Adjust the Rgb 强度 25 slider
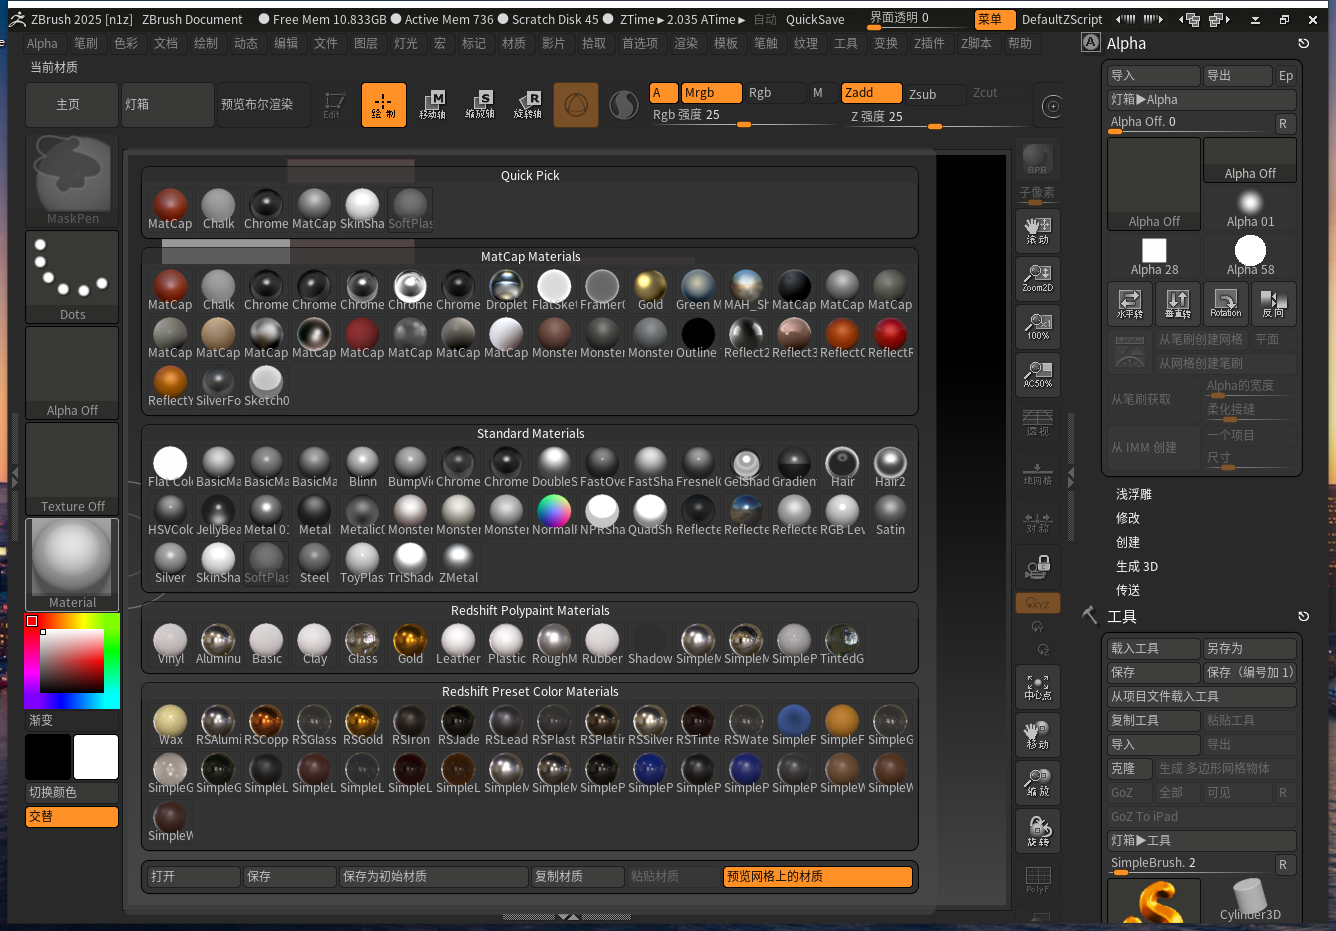Viewport: 1336px width, 931px height. [743, 116]
